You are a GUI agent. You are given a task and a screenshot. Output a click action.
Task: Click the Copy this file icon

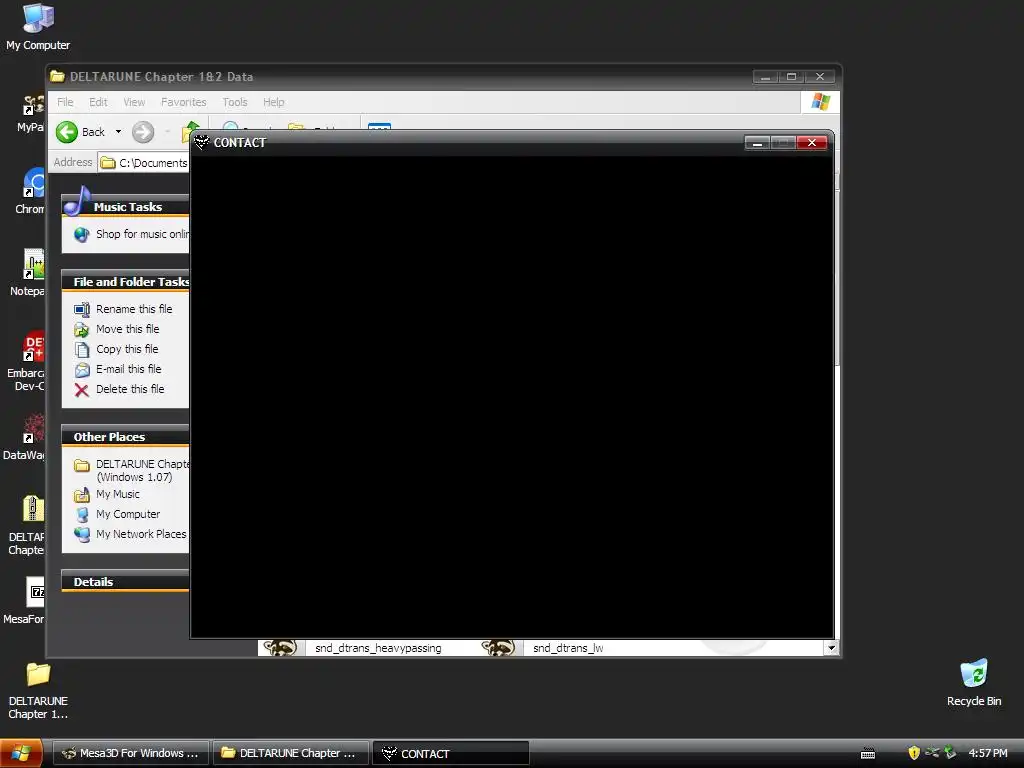[x=82, y=350]
